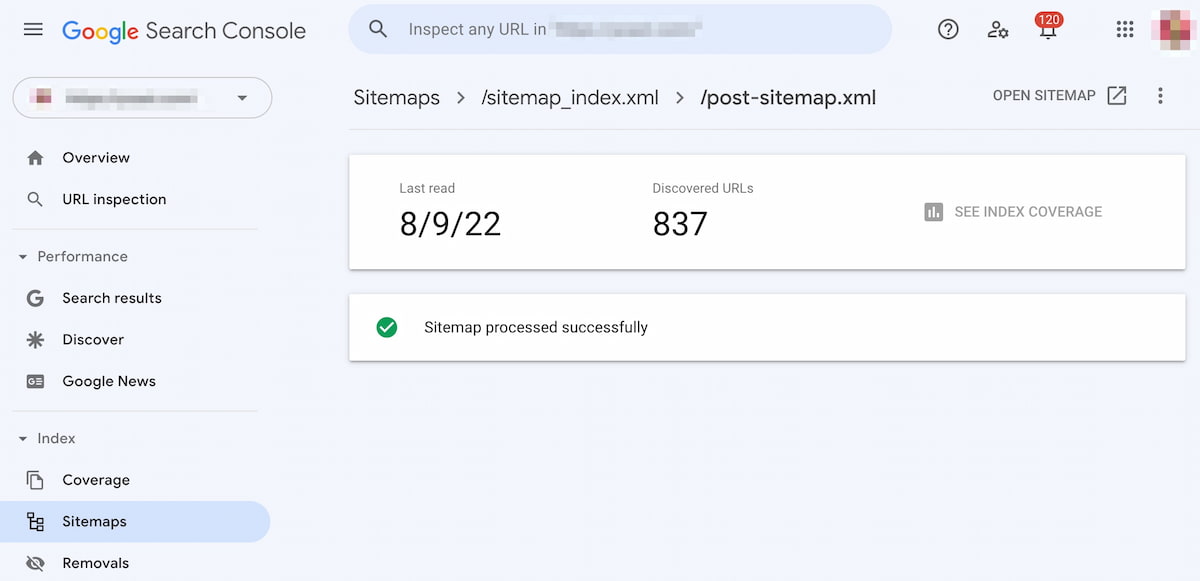Click the three-dot more options menu
The height and width of the screenshot is (581, 1200).
point(1160,96)
